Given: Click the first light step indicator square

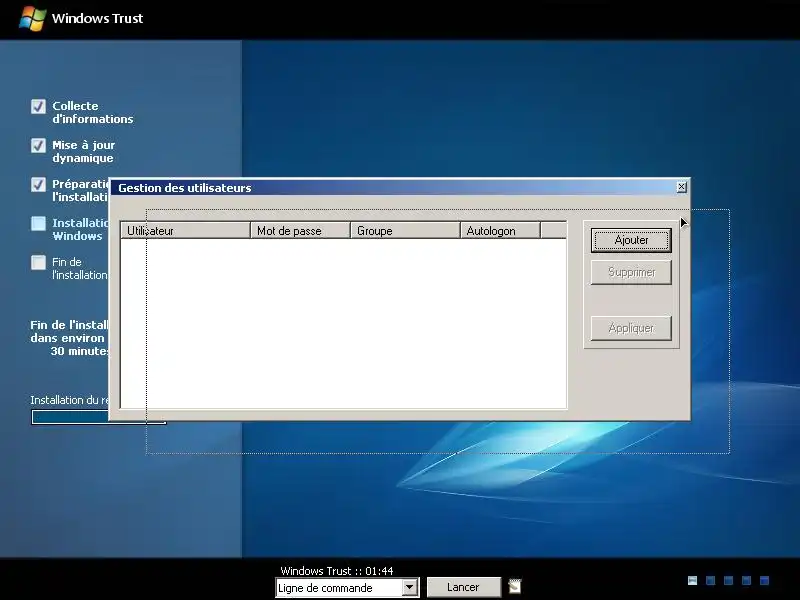Looking at the screenshot, I should click(x=692, y=580).
